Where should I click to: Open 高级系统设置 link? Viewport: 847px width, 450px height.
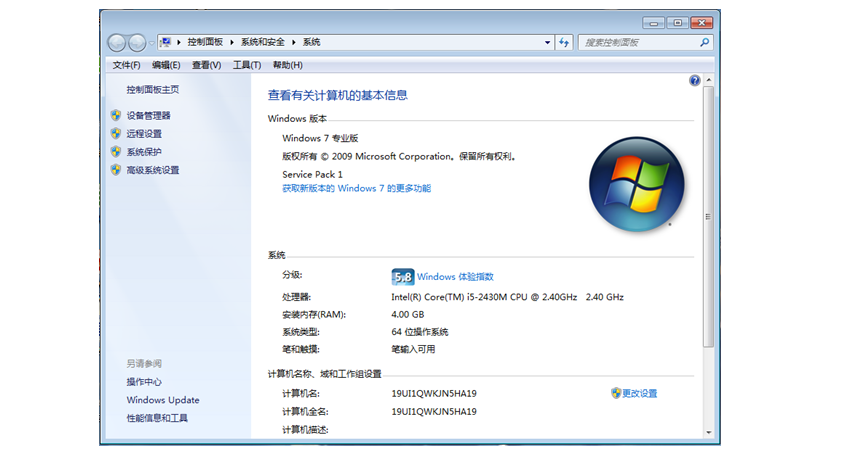pos(153,170)
